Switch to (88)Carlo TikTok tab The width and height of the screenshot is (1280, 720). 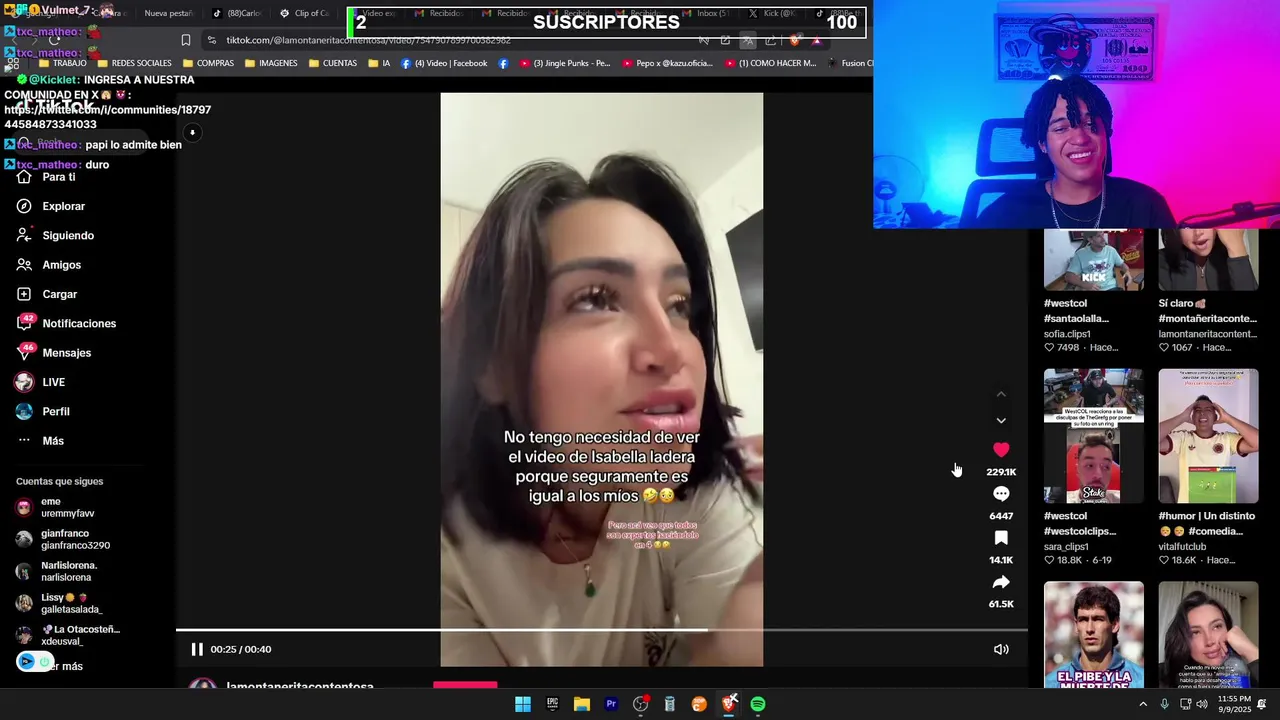pos(236,13)
